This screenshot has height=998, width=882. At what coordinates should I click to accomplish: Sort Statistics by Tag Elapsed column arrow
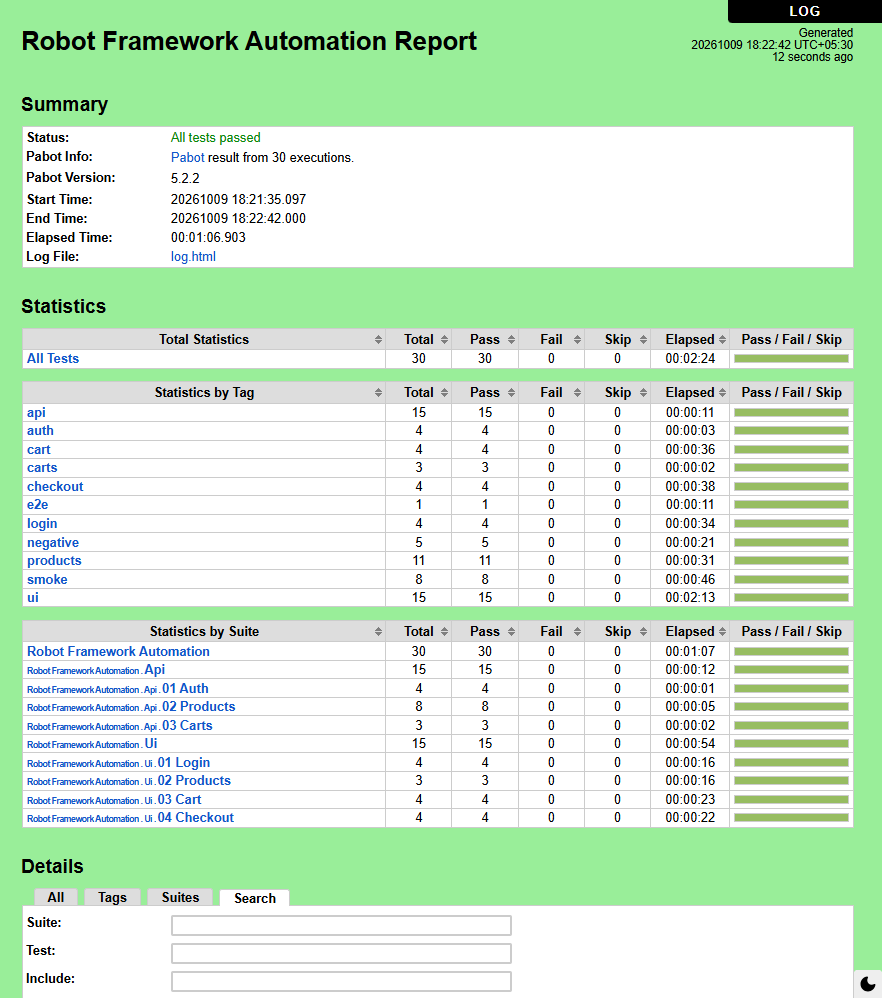[722, 393]
